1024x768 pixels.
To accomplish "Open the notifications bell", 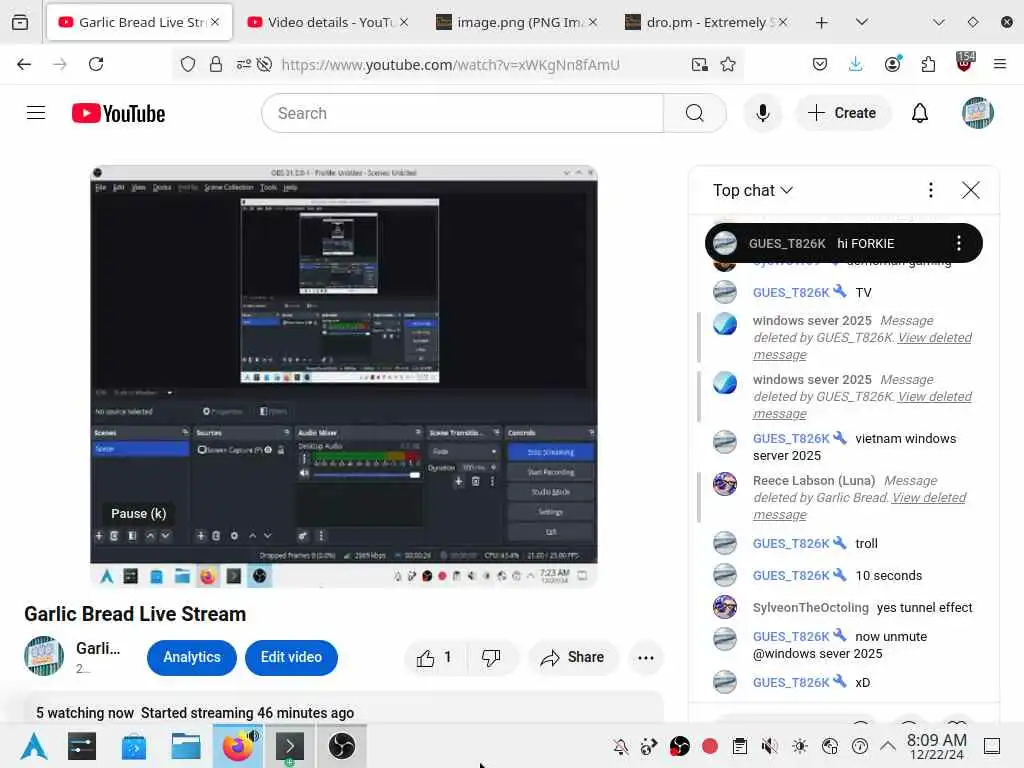I will 920,113.
